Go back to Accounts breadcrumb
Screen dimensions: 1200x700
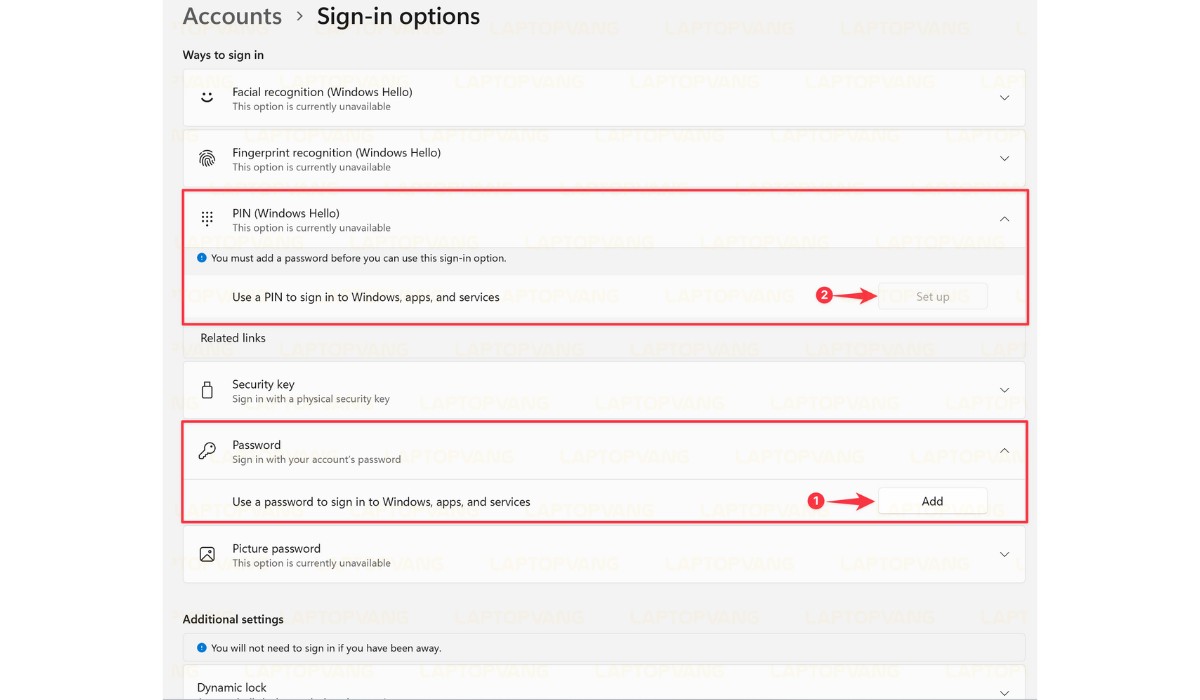pyautogui.click(x=232, y=17)
